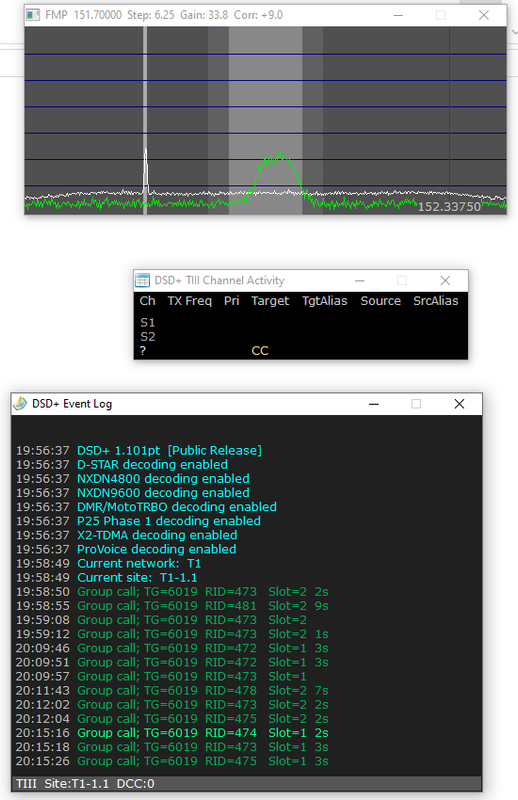Click the 20:15:18 group call log entry
The height and width of the screenshot is (800, 518).
coord(172,747)
